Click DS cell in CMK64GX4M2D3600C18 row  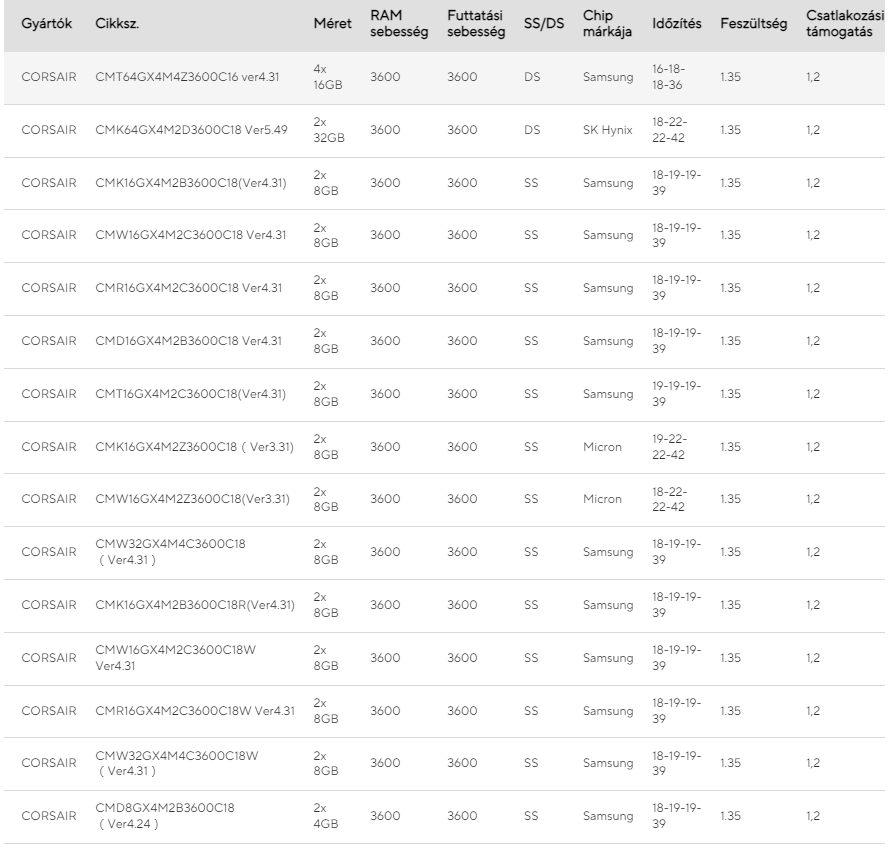[532, 130]
